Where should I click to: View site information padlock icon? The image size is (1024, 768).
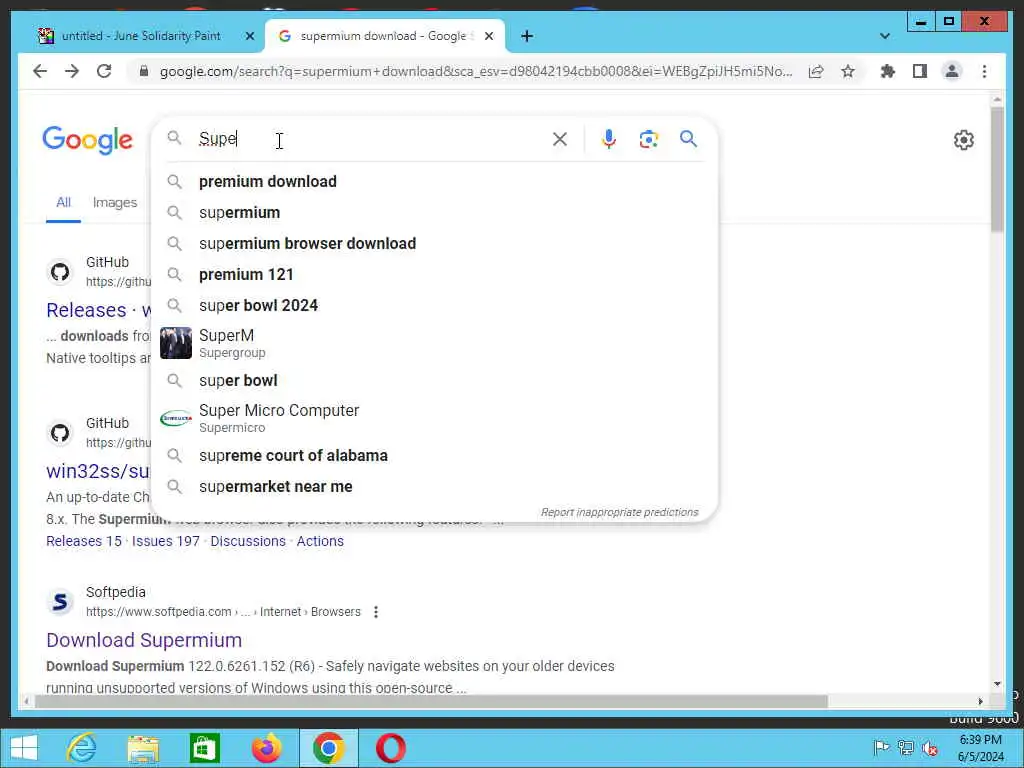click(144, 71)
